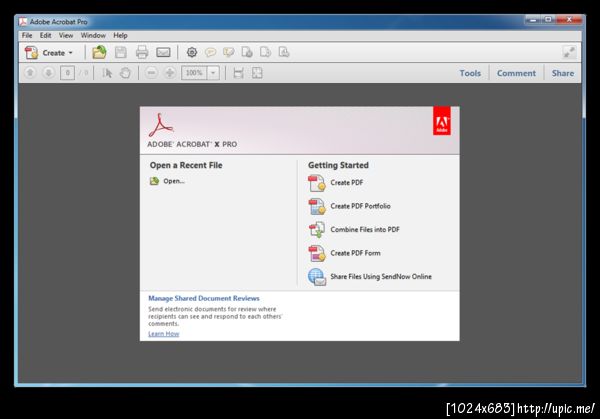Select the highlight text icon
This screenshot has width=600, height=419.
pos(228,52)
